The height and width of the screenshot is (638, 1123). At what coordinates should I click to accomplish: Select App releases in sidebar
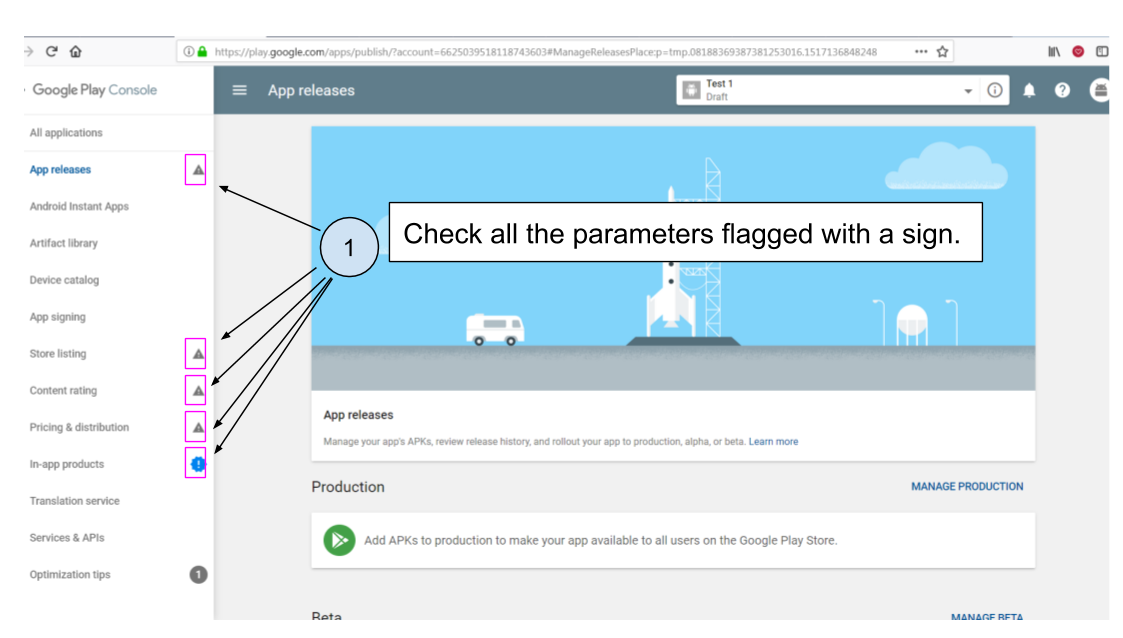[60, 170]
